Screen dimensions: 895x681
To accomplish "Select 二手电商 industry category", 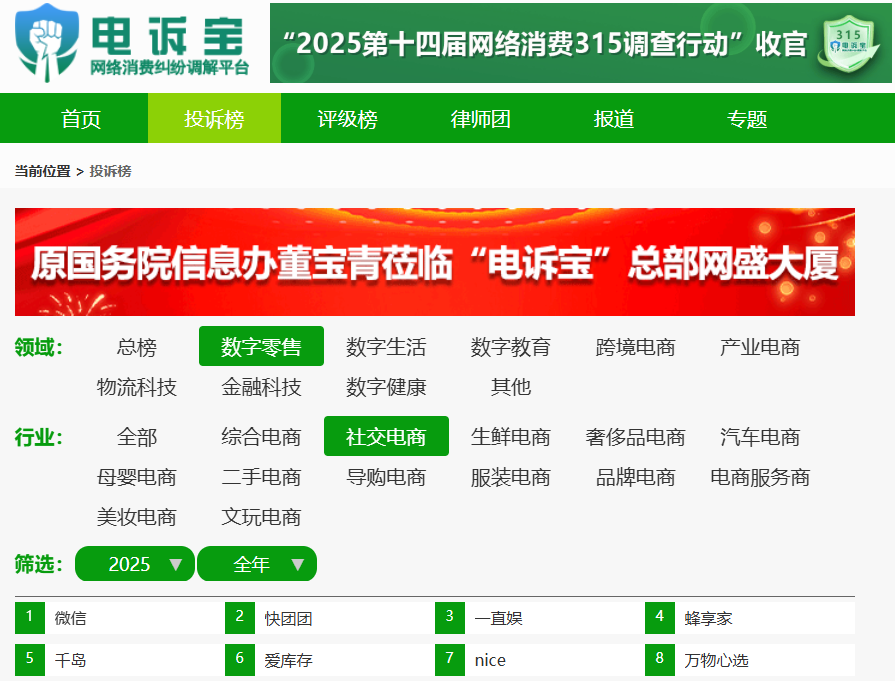I will coord(261,477).
